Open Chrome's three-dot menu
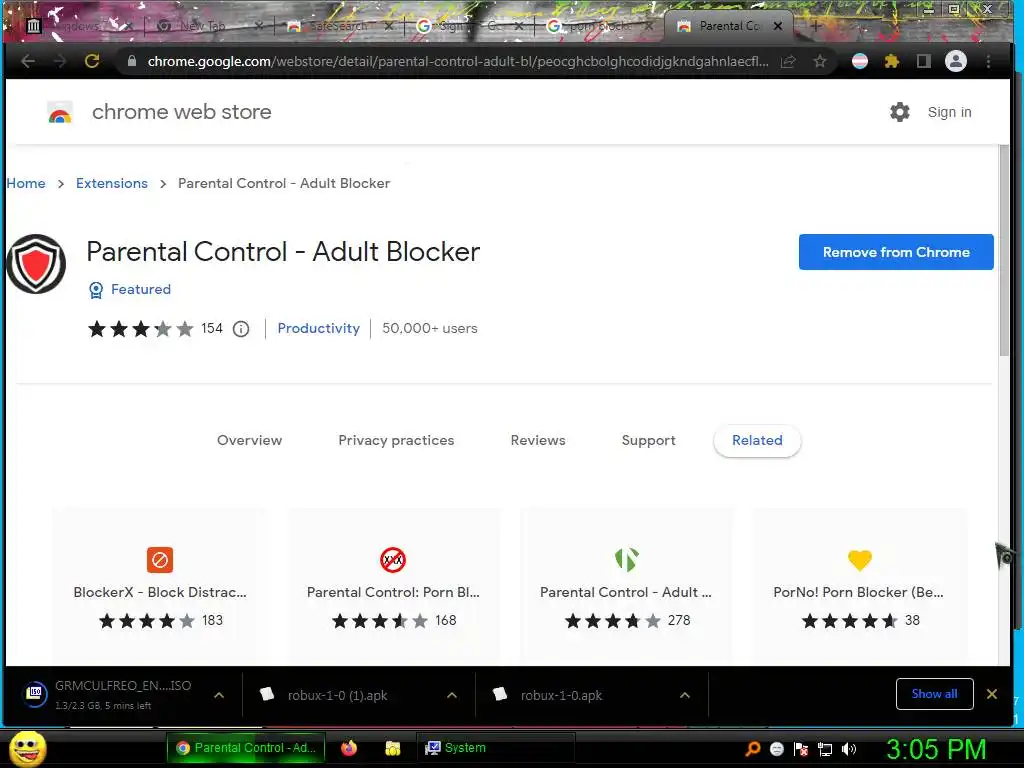 [x=989, y=61]
